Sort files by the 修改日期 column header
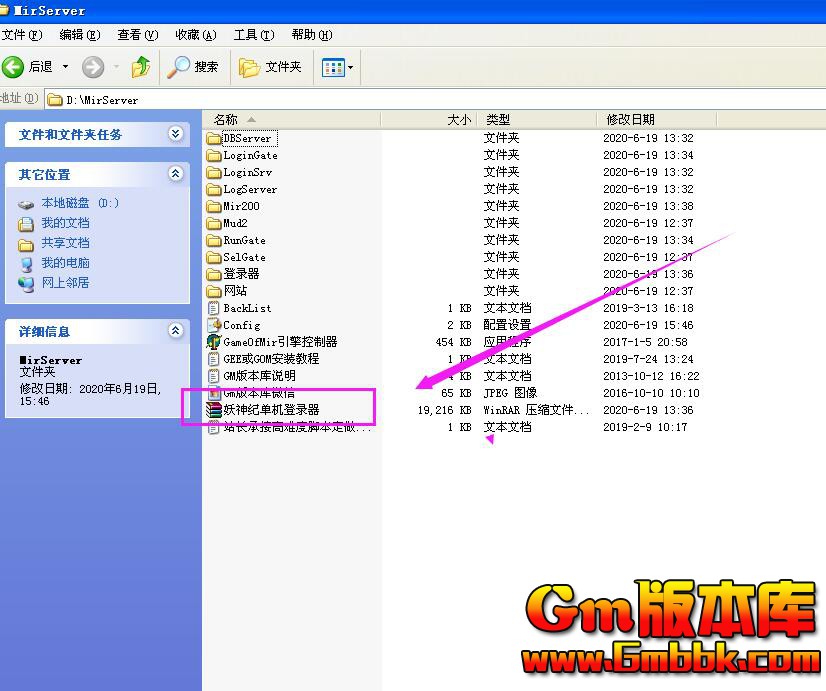This screenshot has width=826, height=691. click(x=630, y=119)
